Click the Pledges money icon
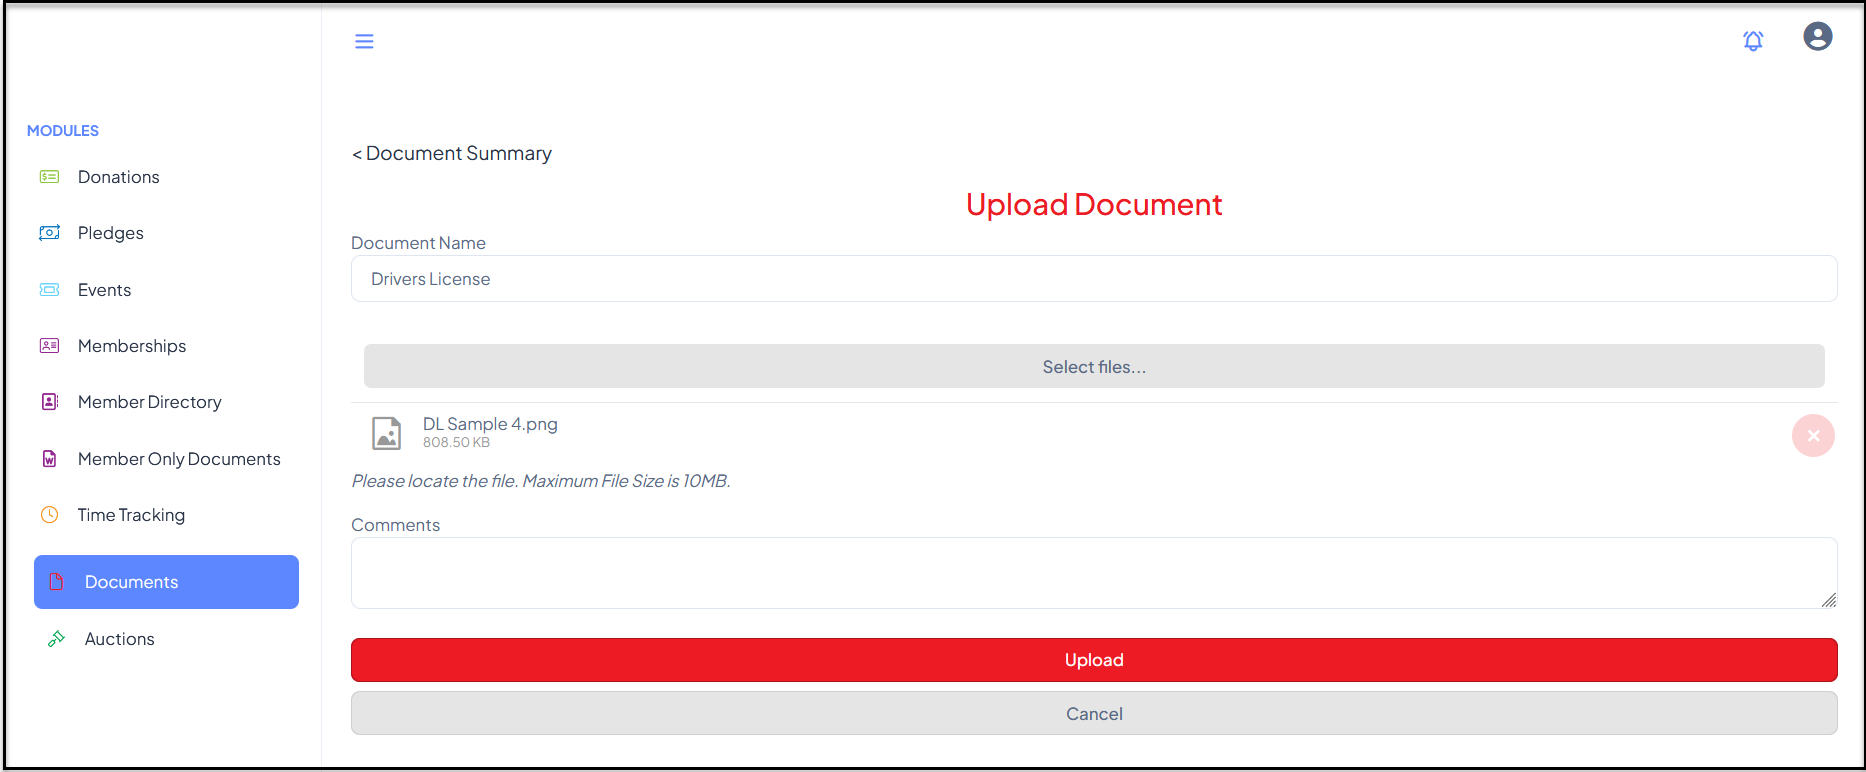The width and height of the screenshot is (1866, 772). (x=49, y=233)
